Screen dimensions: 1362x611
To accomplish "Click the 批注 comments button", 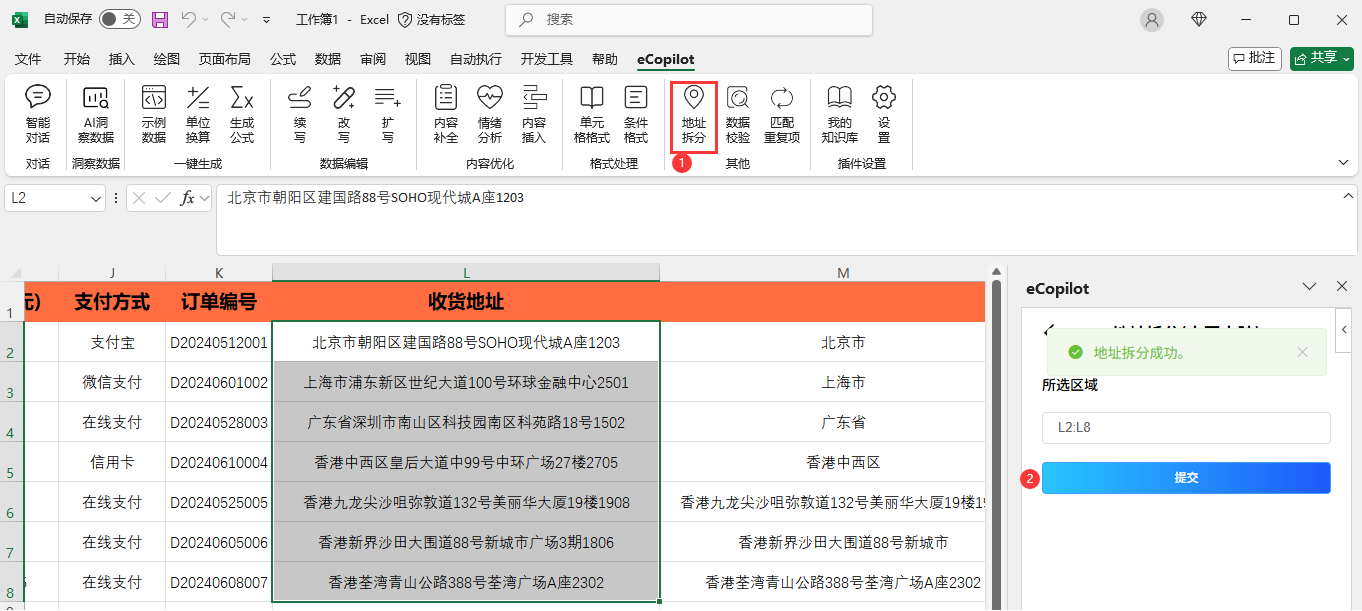I will point(1254,58).
